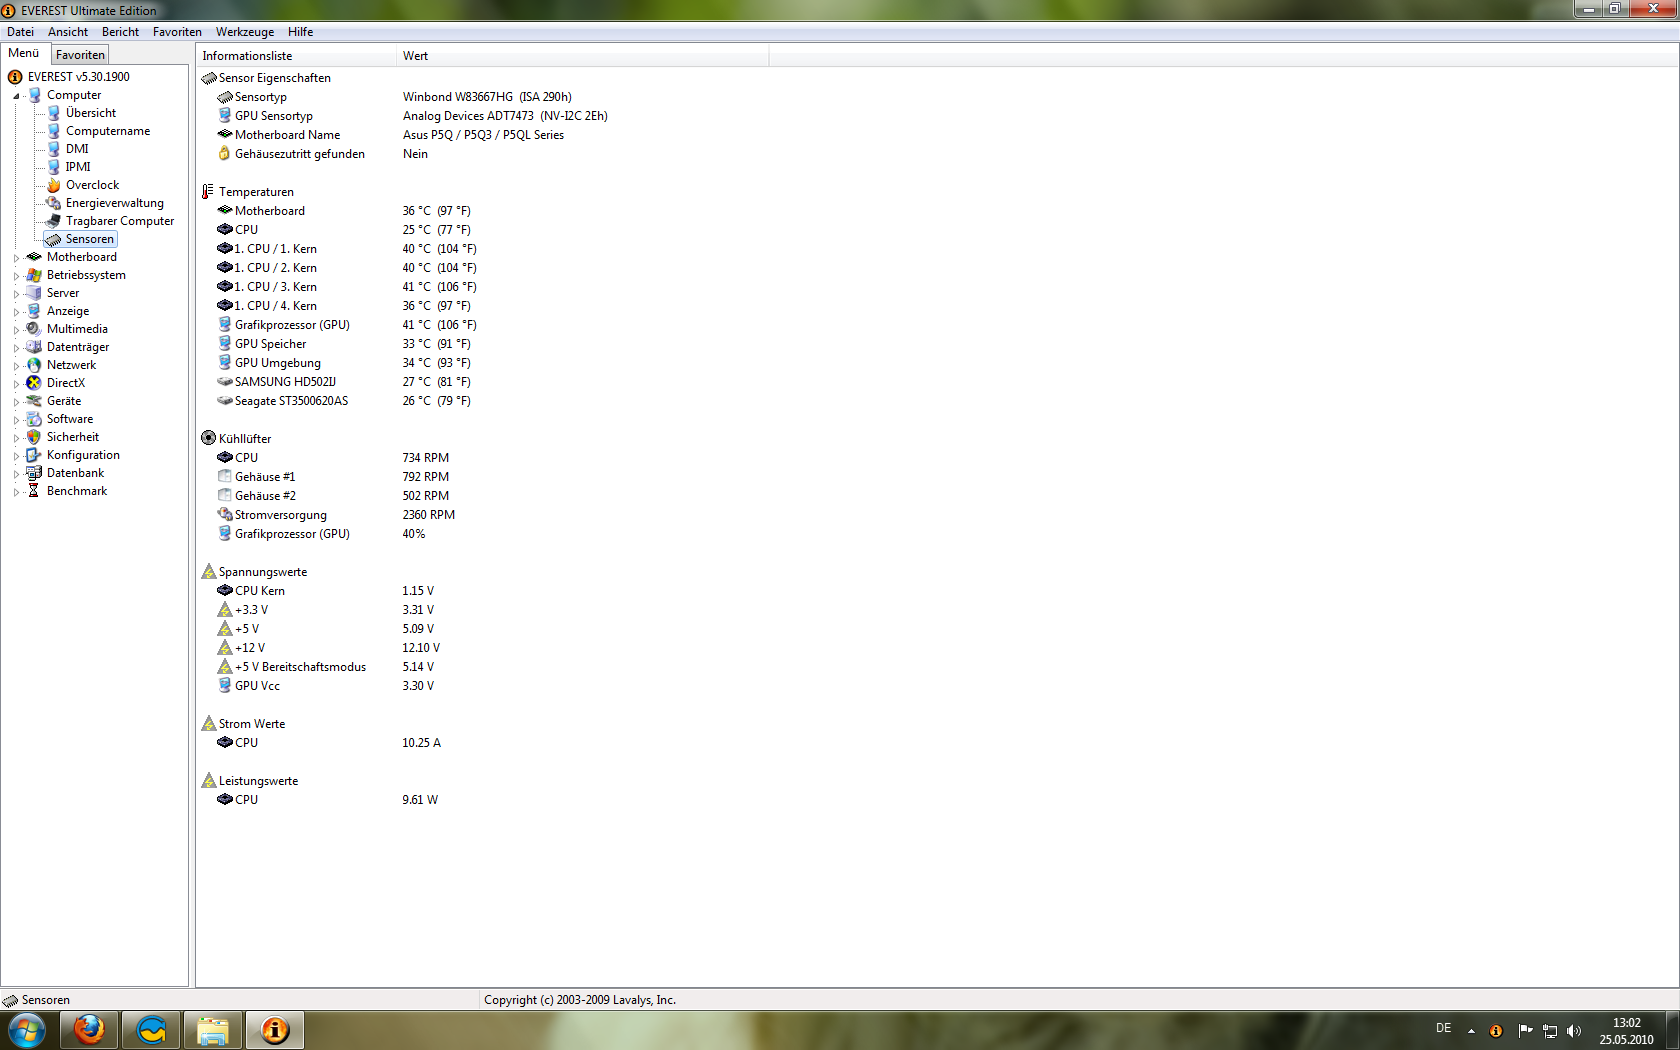Screen dimensions: 1680x1050
Task: Click the Übersicht icon in tree
Action: click(54, 113)
